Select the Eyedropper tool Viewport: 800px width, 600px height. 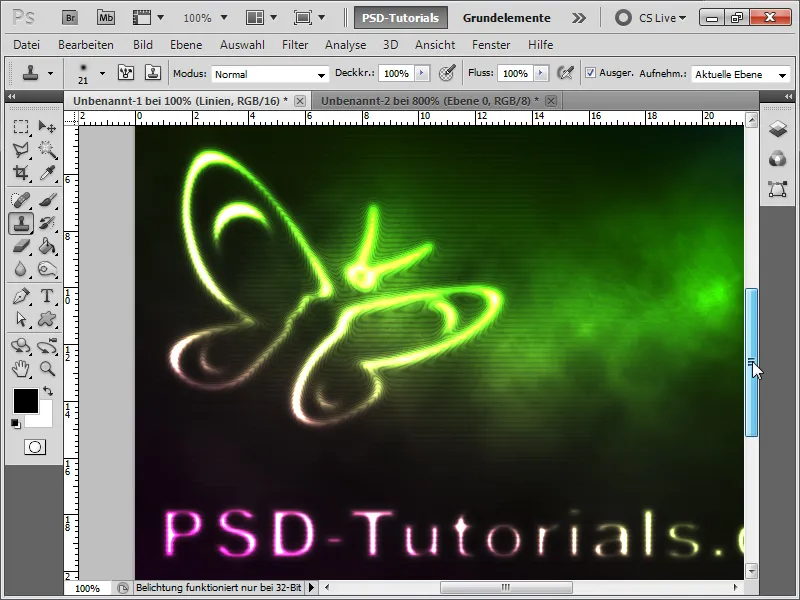[x=47, y=173]
